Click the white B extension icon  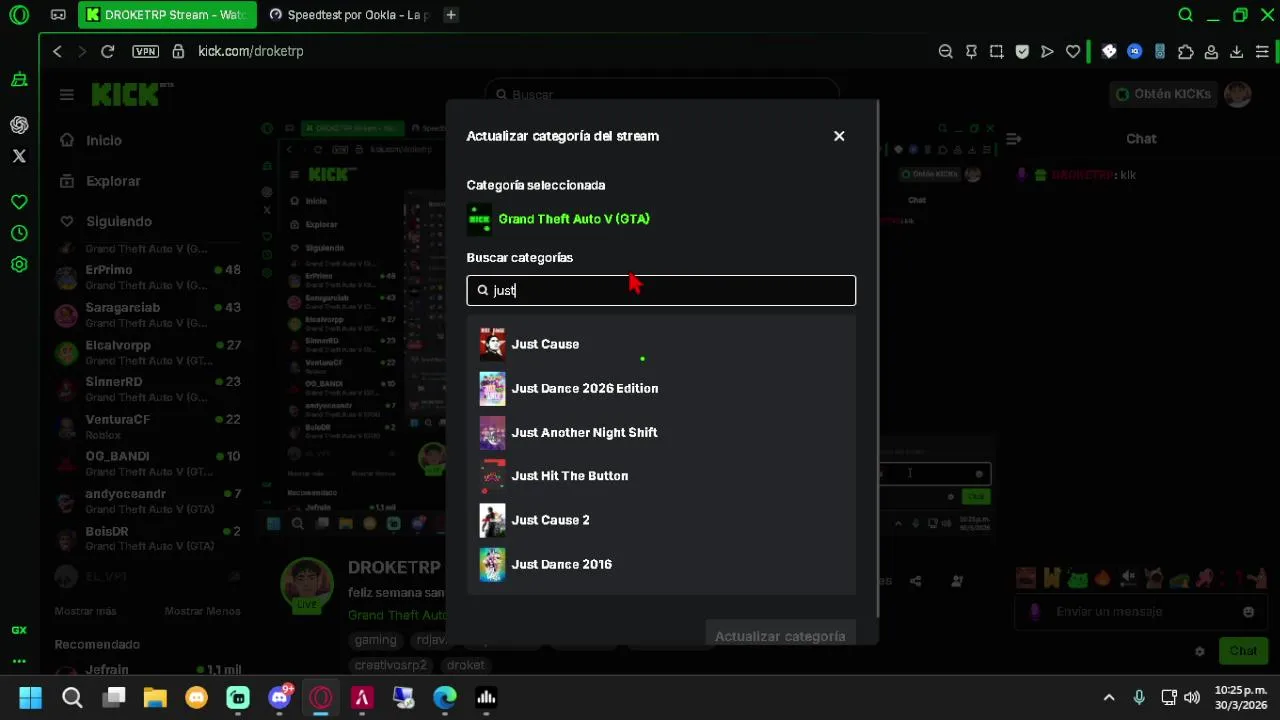pyautogui.click(x=1109, y=52)
